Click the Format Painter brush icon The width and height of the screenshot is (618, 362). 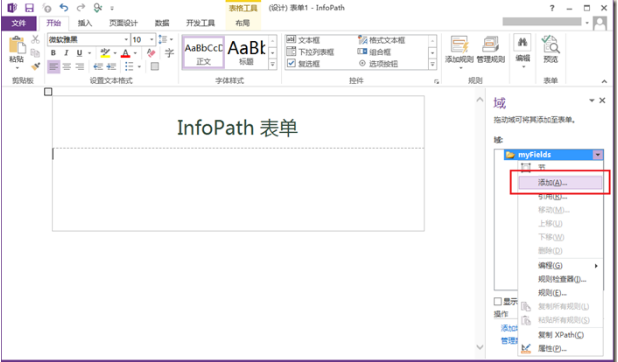(x=35, y=66)
